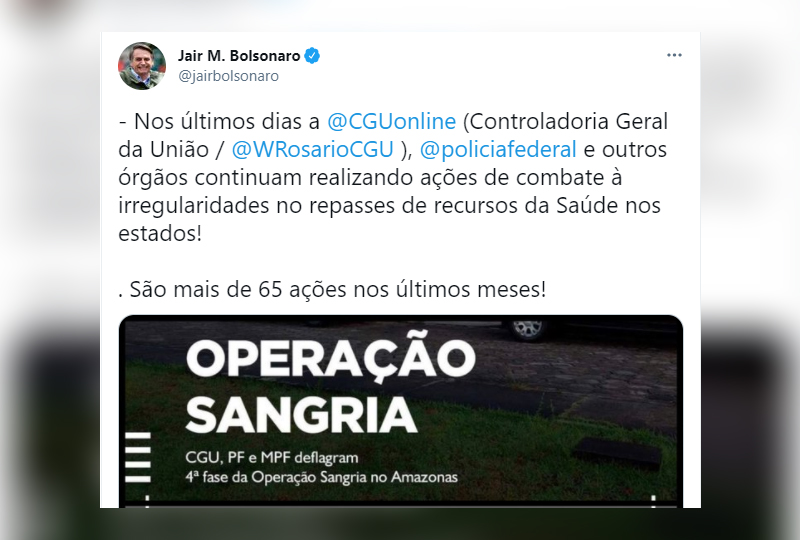Open the @policiafederal mention
Viewport: 800px width, 540px height.
point(498,150)
